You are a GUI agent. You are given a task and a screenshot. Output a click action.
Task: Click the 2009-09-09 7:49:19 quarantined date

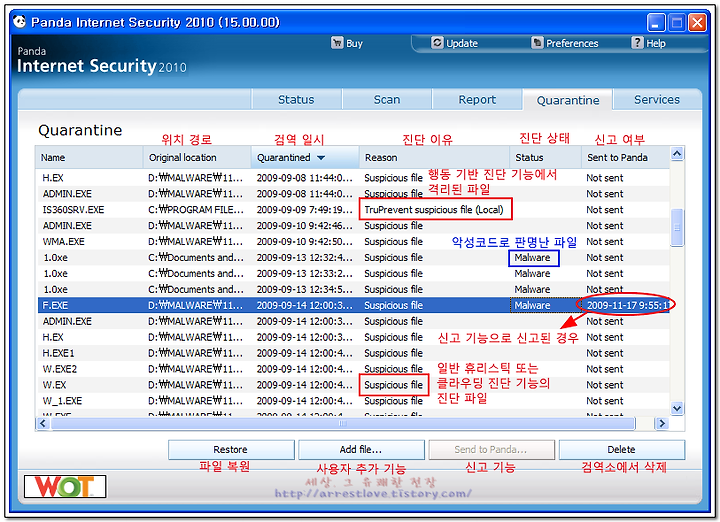click(304, 210)
